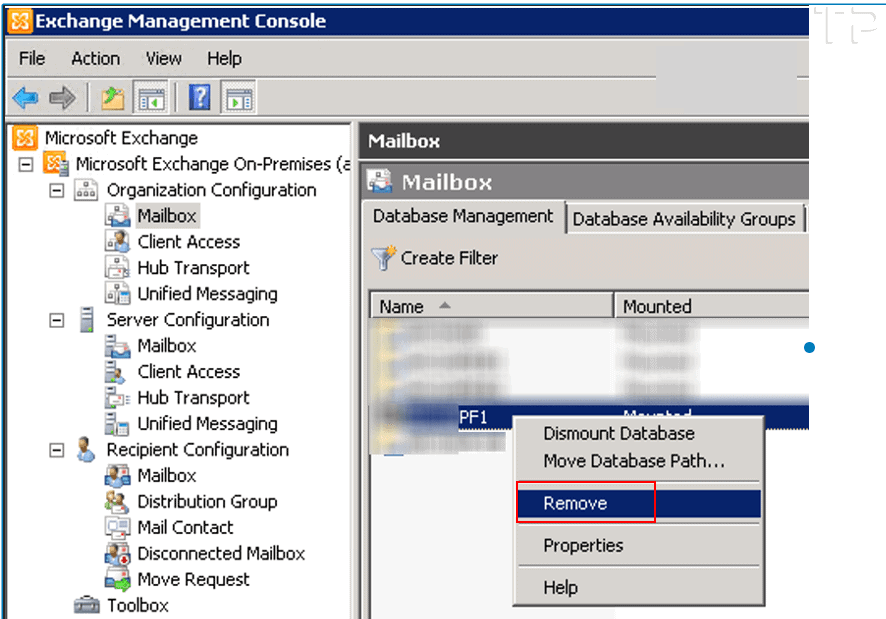This screenshot has height=619, width=886.
Task: Select the Disconnected Mailbox tree item
Action: click(221, 553)
